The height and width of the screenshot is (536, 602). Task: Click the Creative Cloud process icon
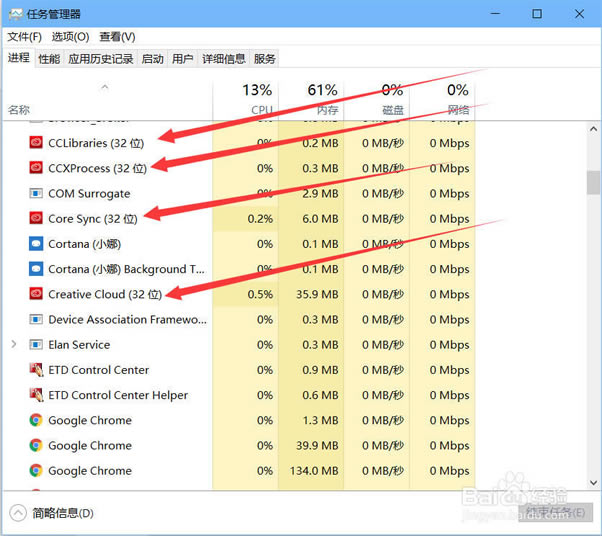coord(36,294)
